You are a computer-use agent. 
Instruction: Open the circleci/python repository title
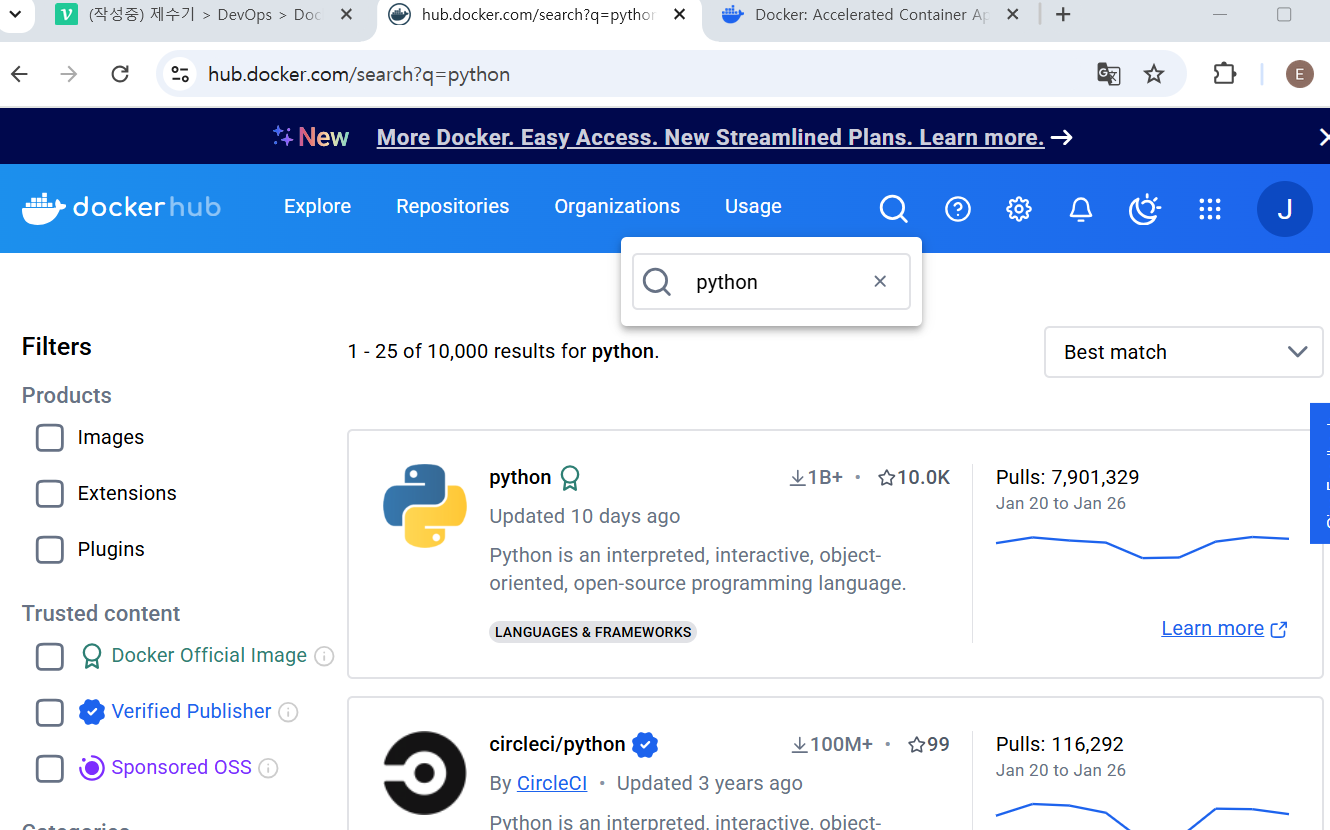[x=557, y=744]
